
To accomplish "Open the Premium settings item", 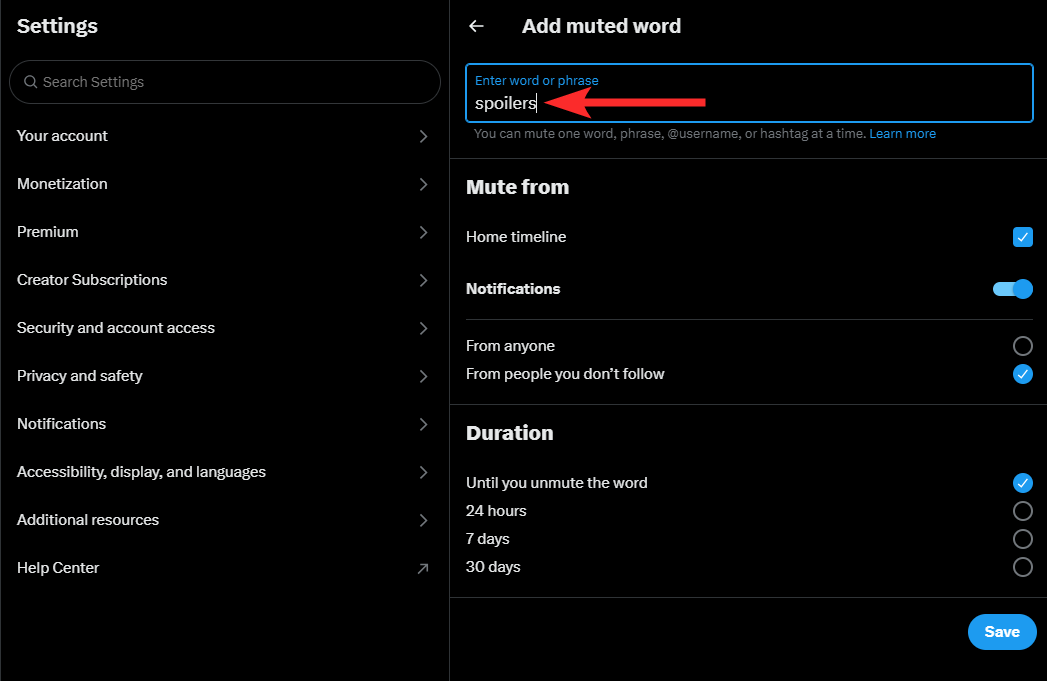I will [x=48, y=232].
